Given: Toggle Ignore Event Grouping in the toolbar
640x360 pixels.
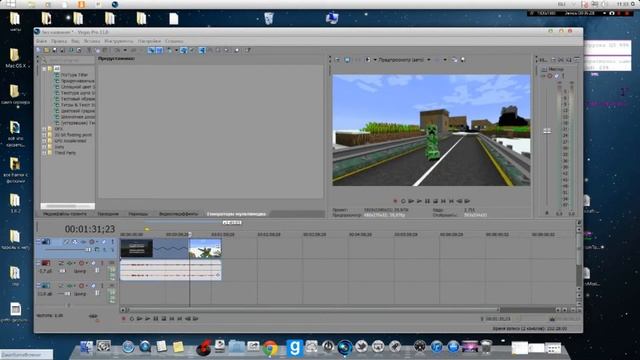Looking at the screenshot, I should [x=192, y=50].
